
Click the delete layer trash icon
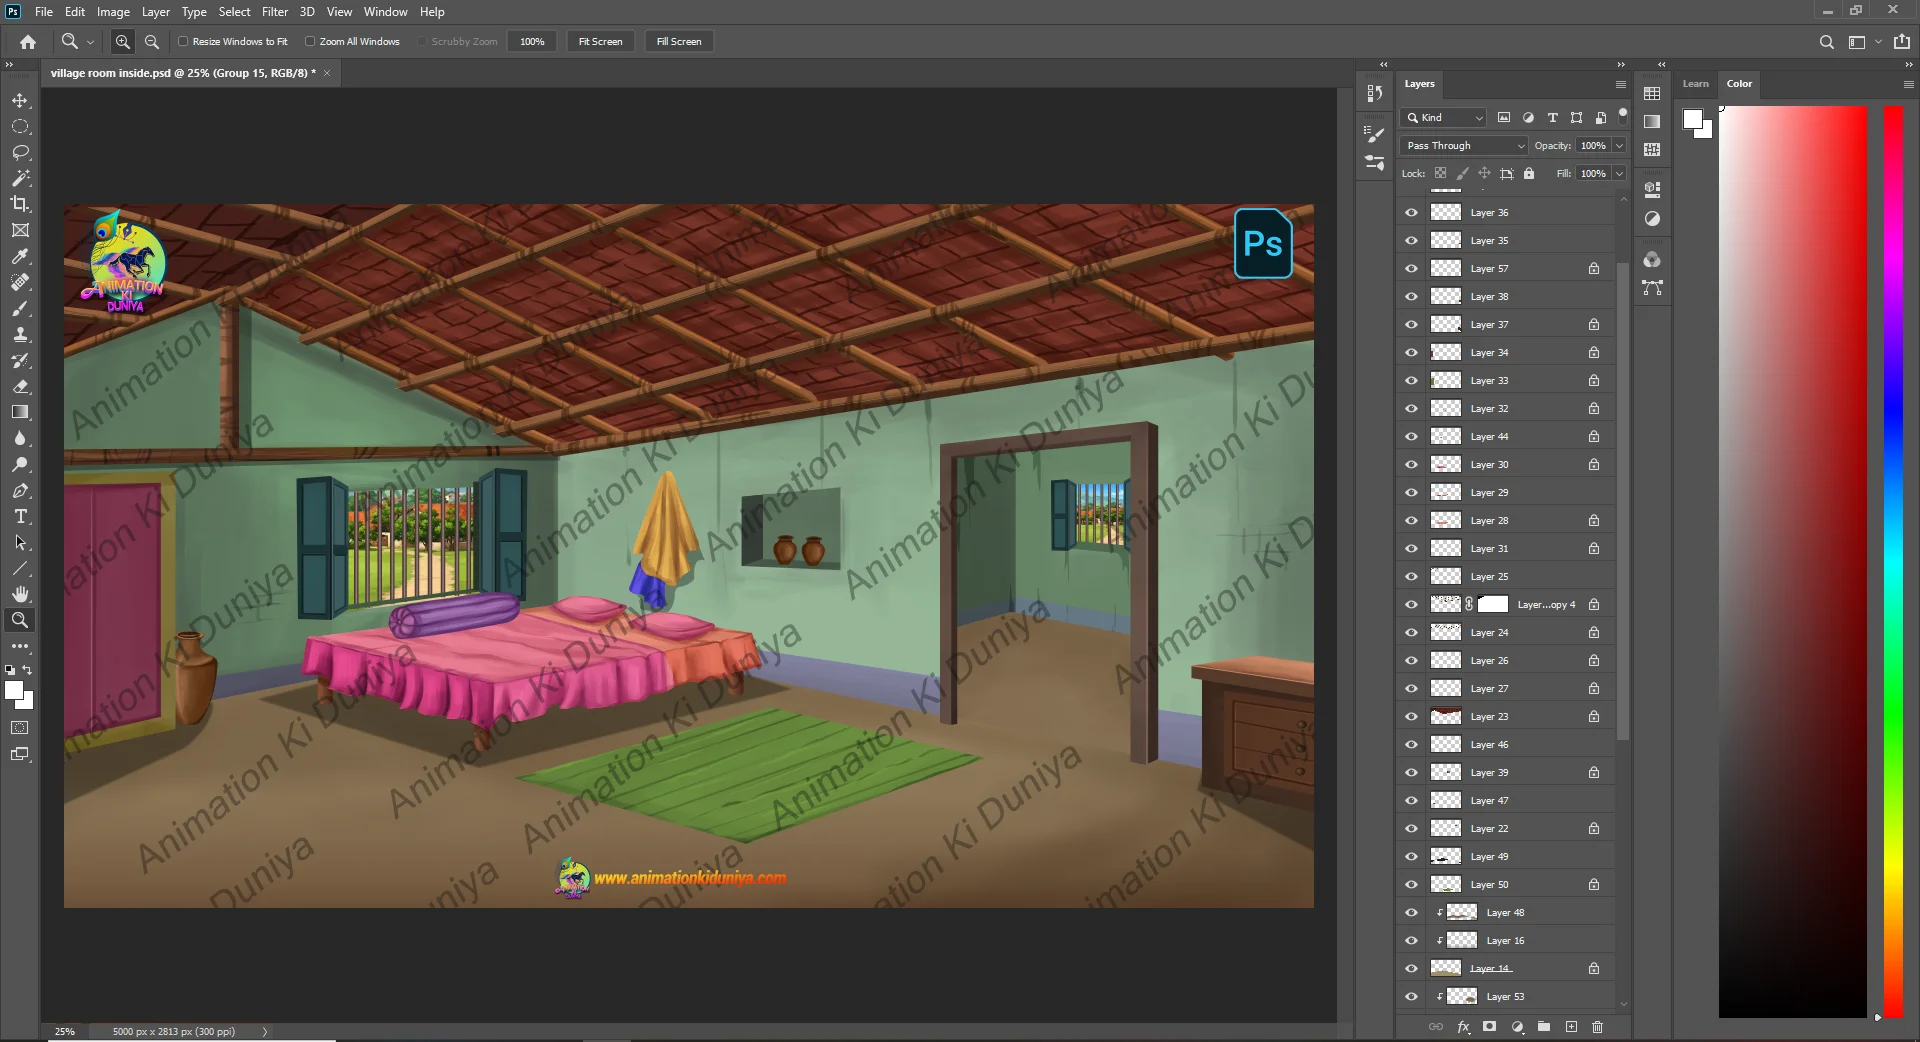click(x=1597, y=1027)
